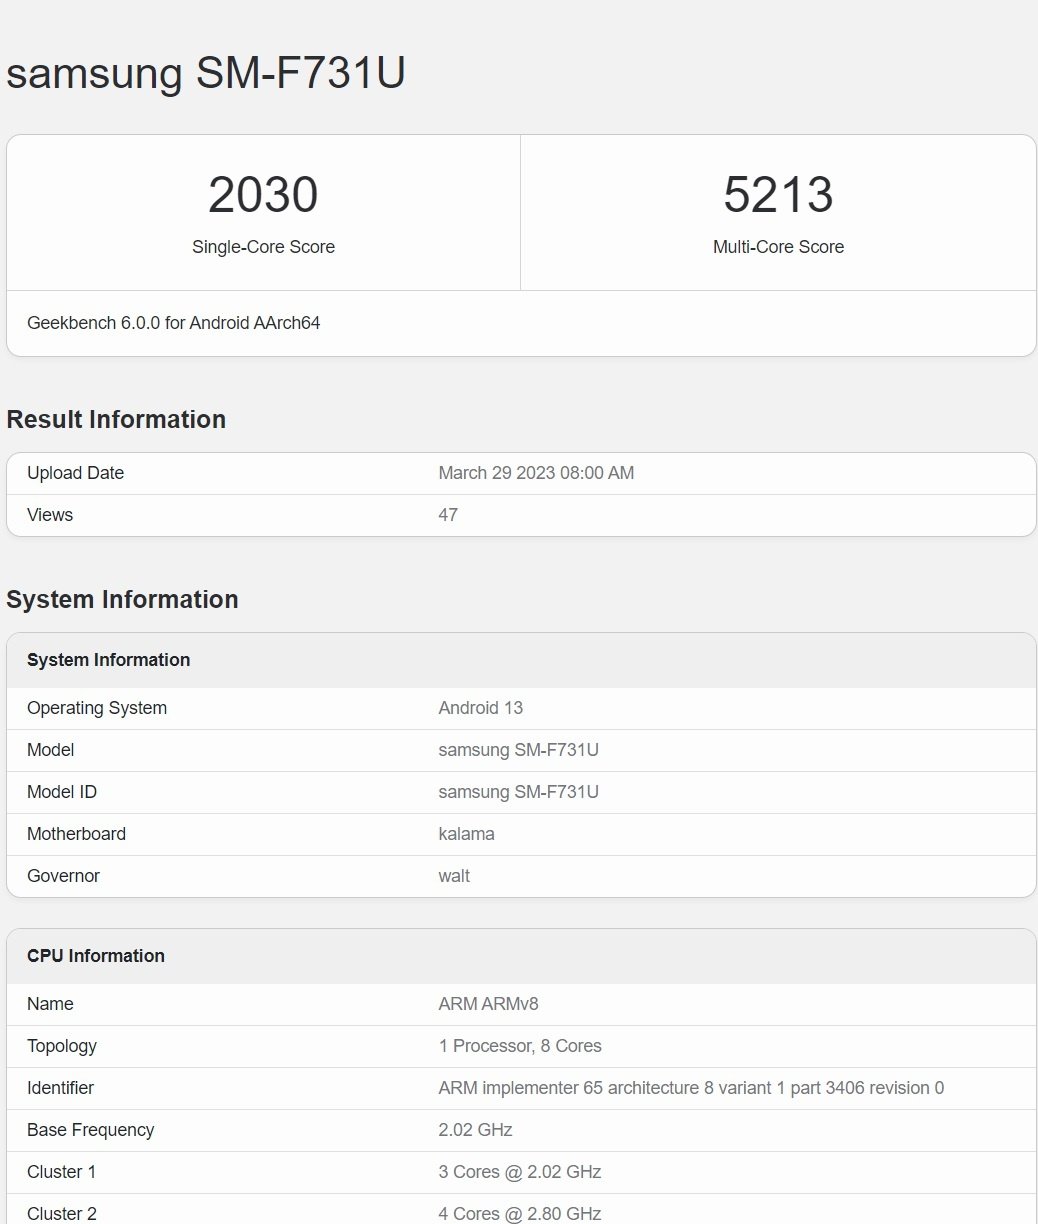1038x1224 pixels.
Task: Select the 5213 multi-core score value
Action: click(778, 195)
